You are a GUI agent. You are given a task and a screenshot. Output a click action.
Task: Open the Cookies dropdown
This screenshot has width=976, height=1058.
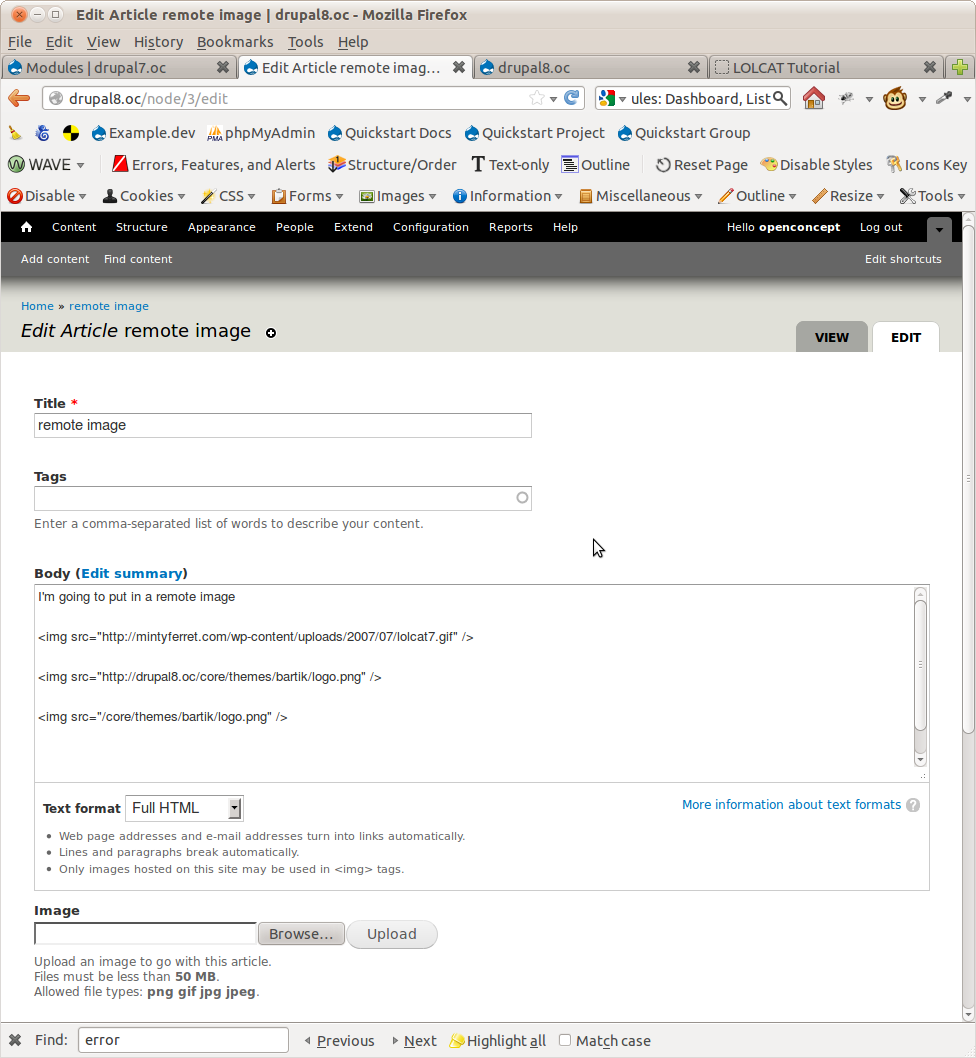click(x=144, y=196)
